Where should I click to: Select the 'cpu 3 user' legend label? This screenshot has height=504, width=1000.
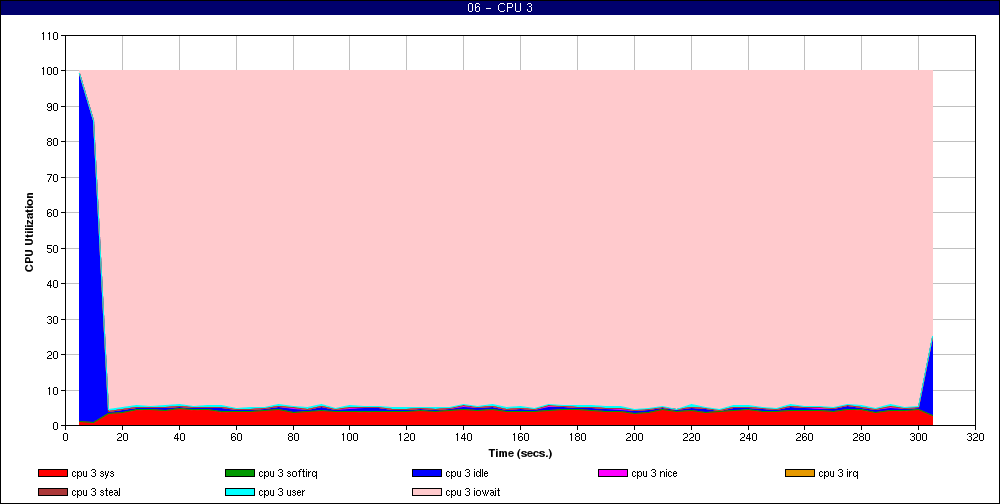click(282, 493)
